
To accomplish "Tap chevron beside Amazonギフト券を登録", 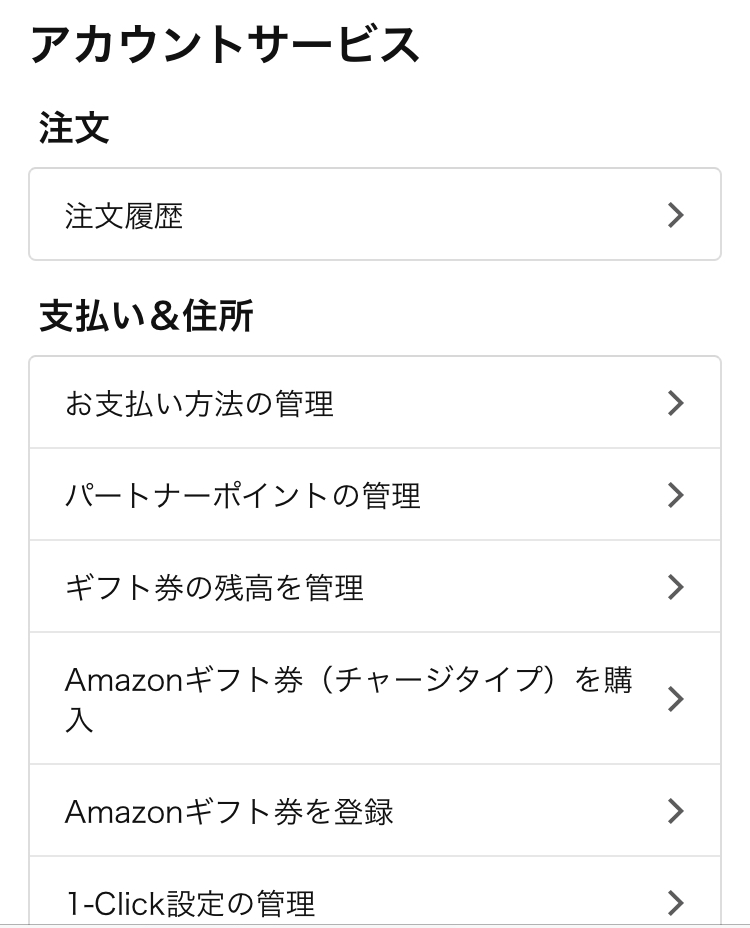I will pos(675,811).
